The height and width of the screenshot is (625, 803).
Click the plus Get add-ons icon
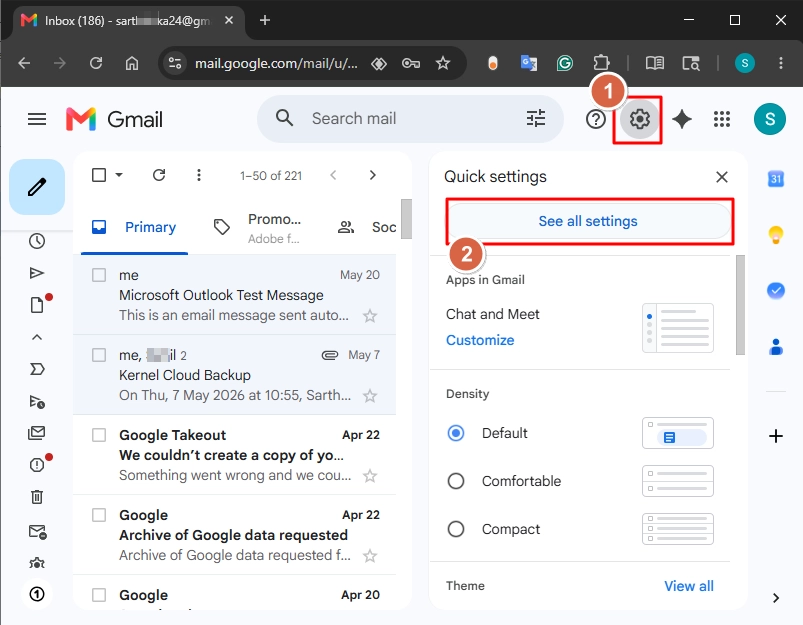[776, 436]
